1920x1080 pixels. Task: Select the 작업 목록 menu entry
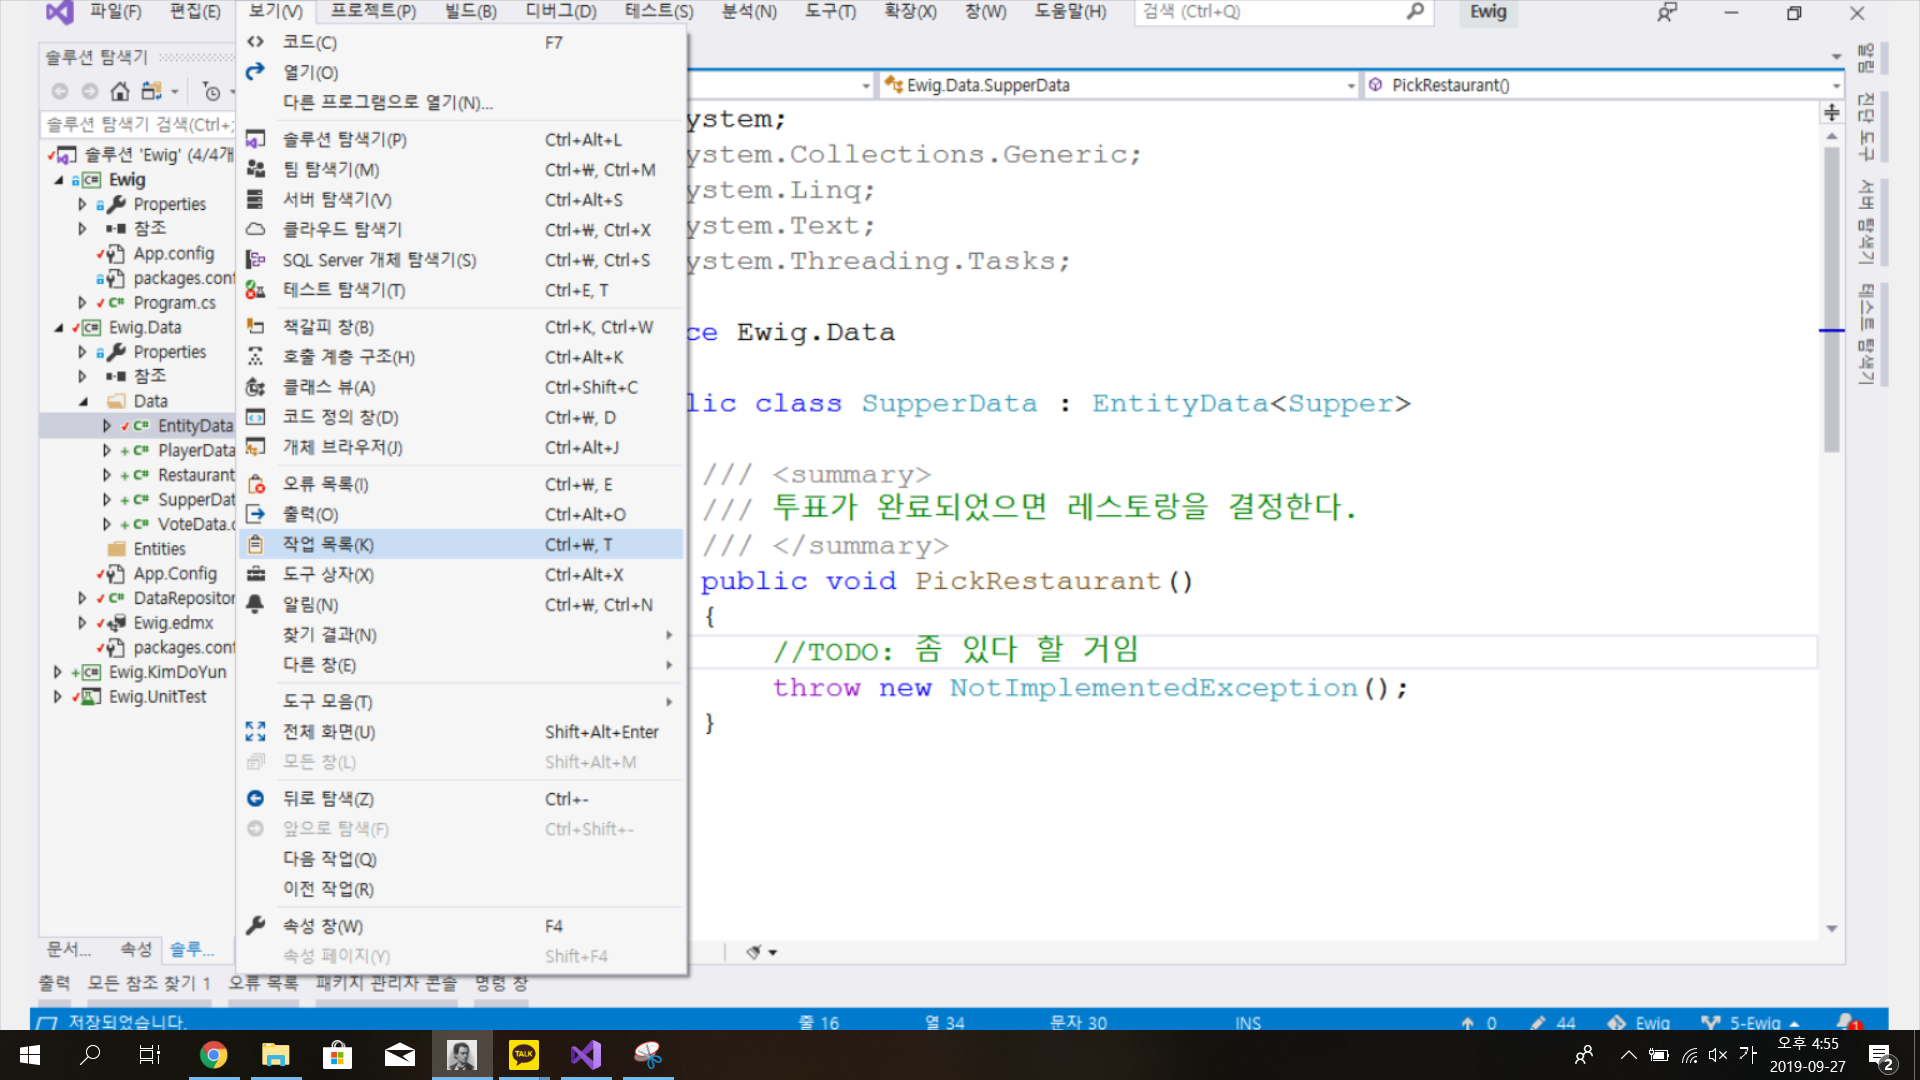click(328, 544)
